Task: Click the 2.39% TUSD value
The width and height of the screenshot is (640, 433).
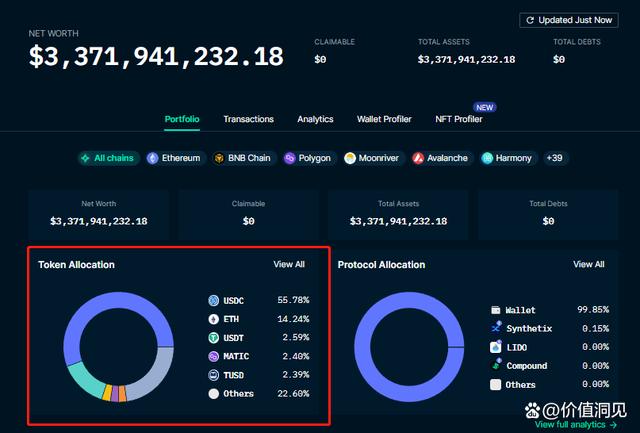Action: tap(296, 375)
